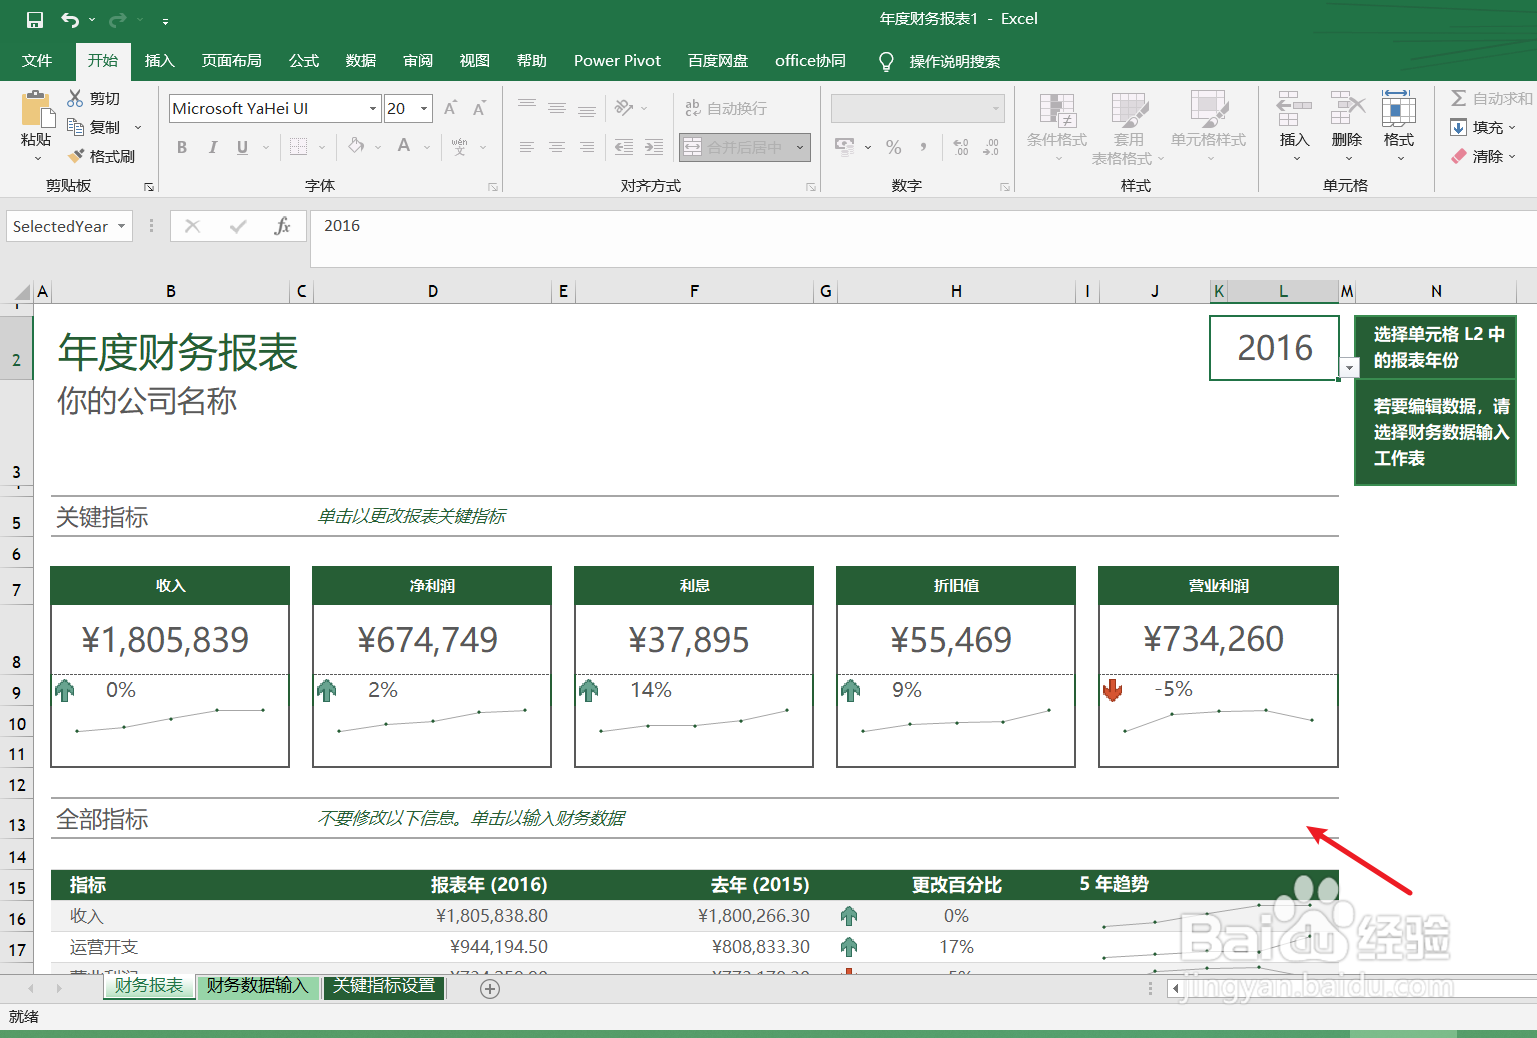Toggle Bold formatting
Screen dimensions: 1537x1038
(182, 147)
